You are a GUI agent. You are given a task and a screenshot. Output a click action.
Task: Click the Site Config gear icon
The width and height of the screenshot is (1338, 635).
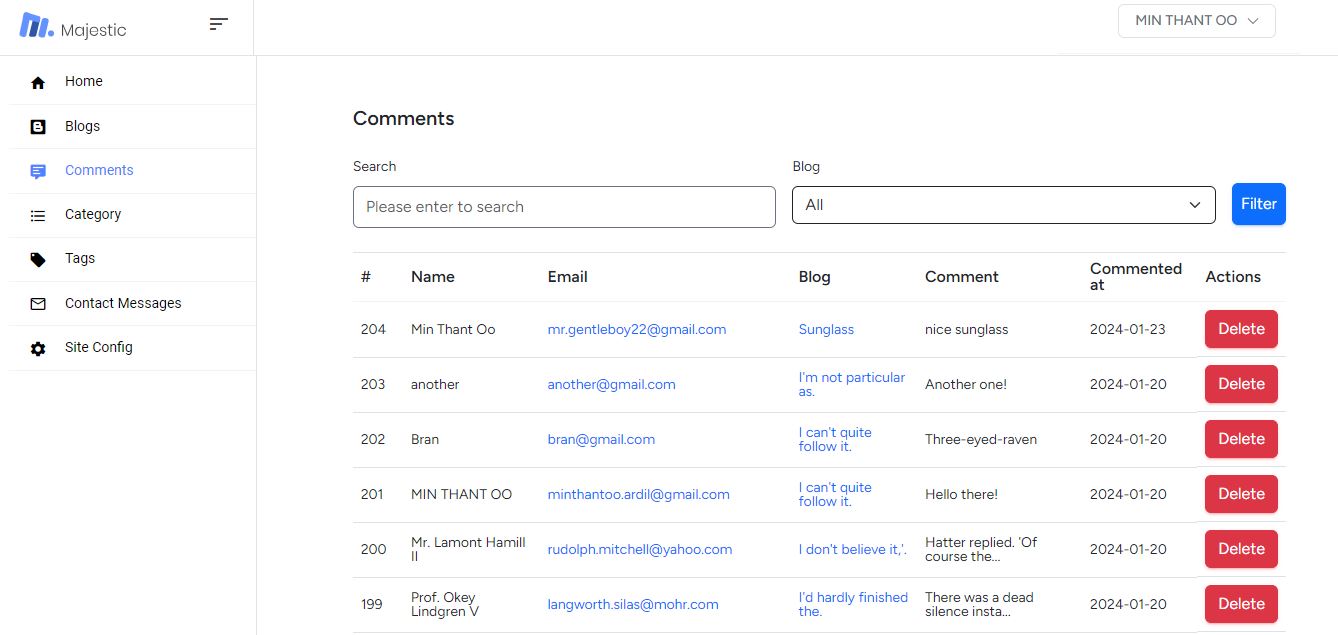(38, 348)
